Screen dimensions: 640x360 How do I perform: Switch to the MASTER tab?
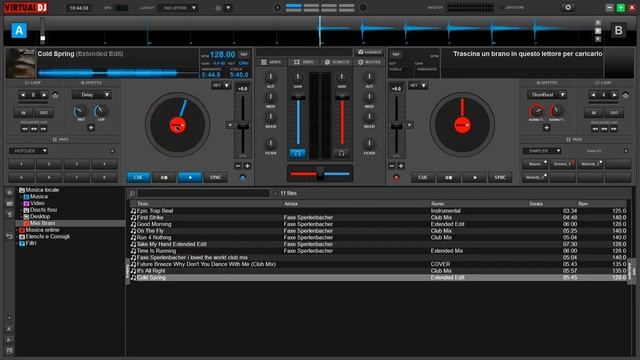(369, 62)
